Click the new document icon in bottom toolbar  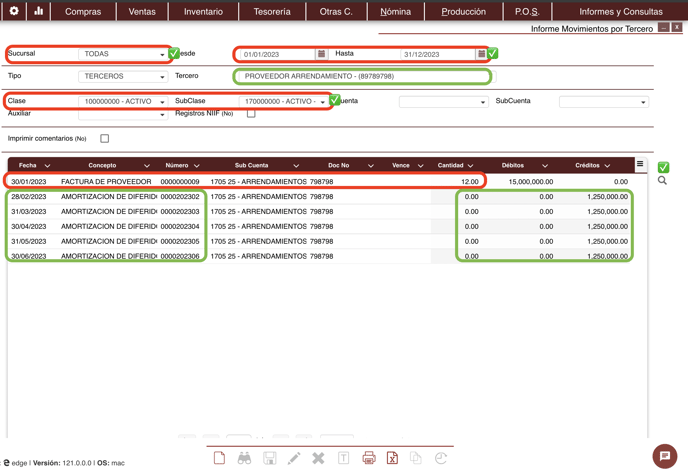(x=219, y=458)
